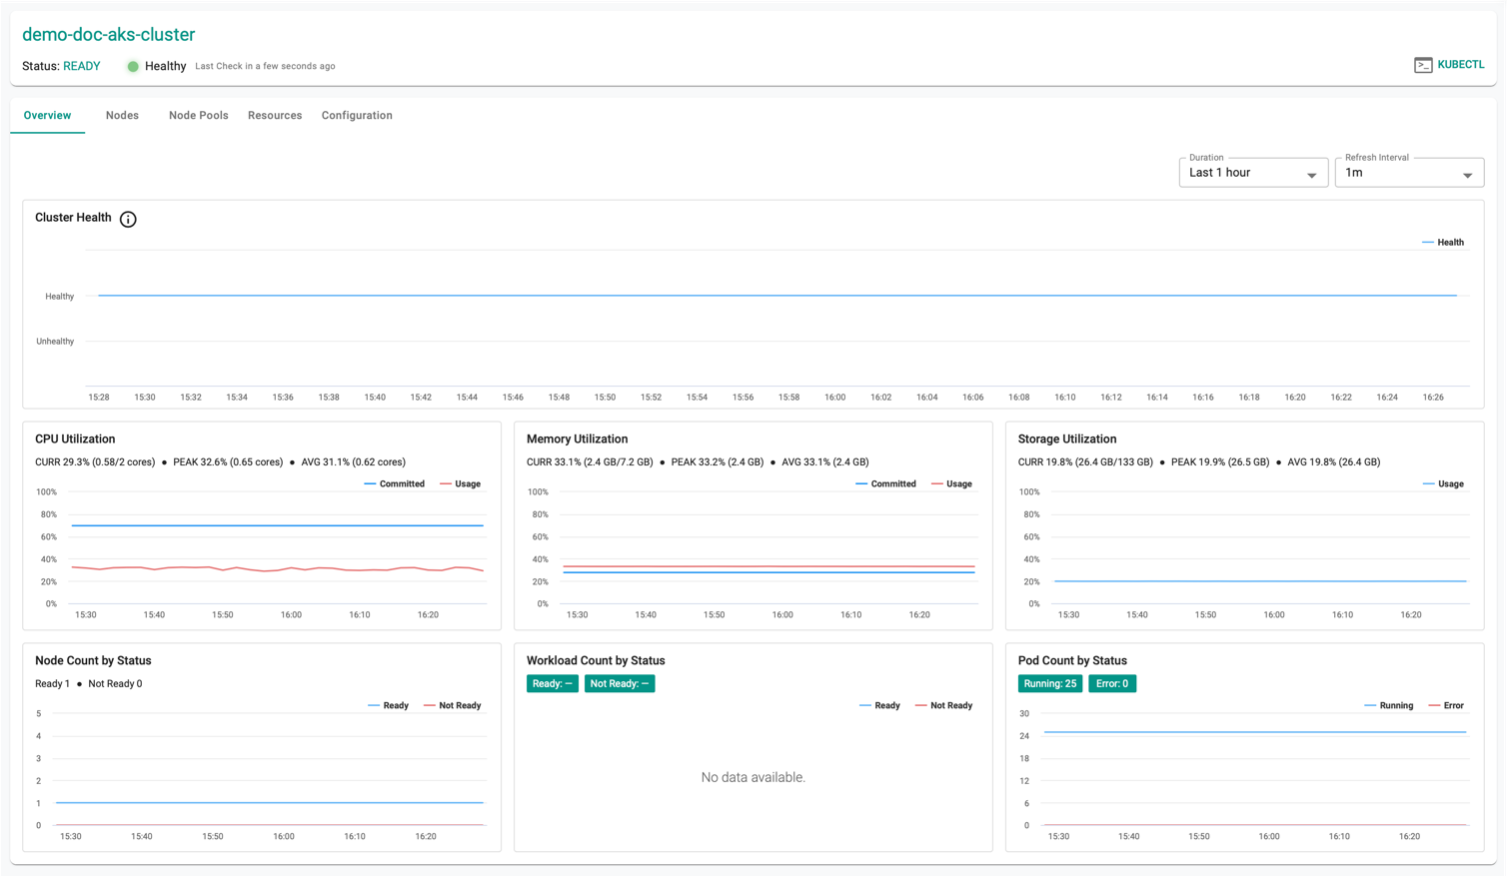Click the Pod Count by Status heading
This screenshot has height=876, width=1508.
[1072, 661]
